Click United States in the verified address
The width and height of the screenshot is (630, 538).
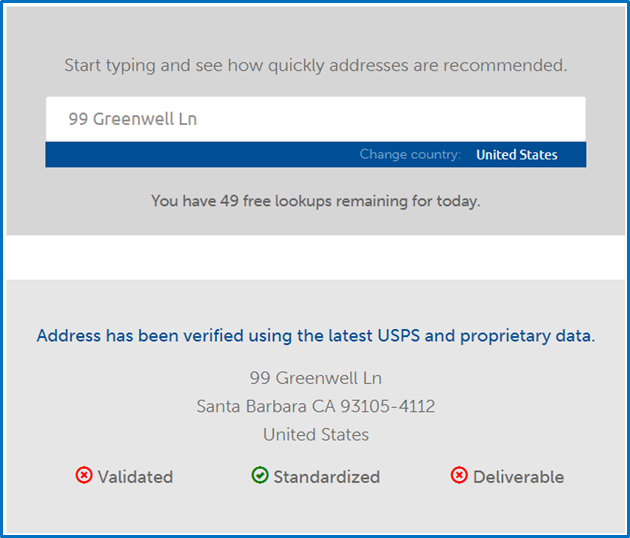point(316,435)
